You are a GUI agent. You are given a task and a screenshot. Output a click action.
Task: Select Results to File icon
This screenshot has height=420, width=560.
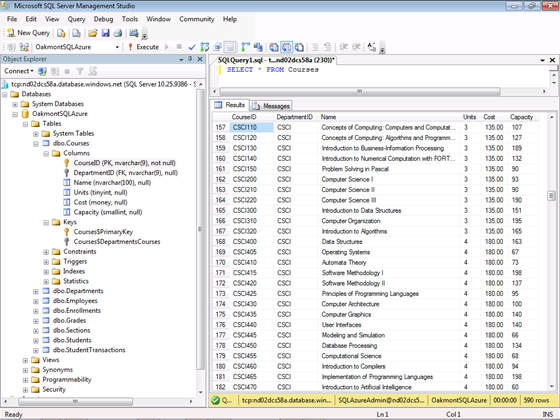coord(300,47)
